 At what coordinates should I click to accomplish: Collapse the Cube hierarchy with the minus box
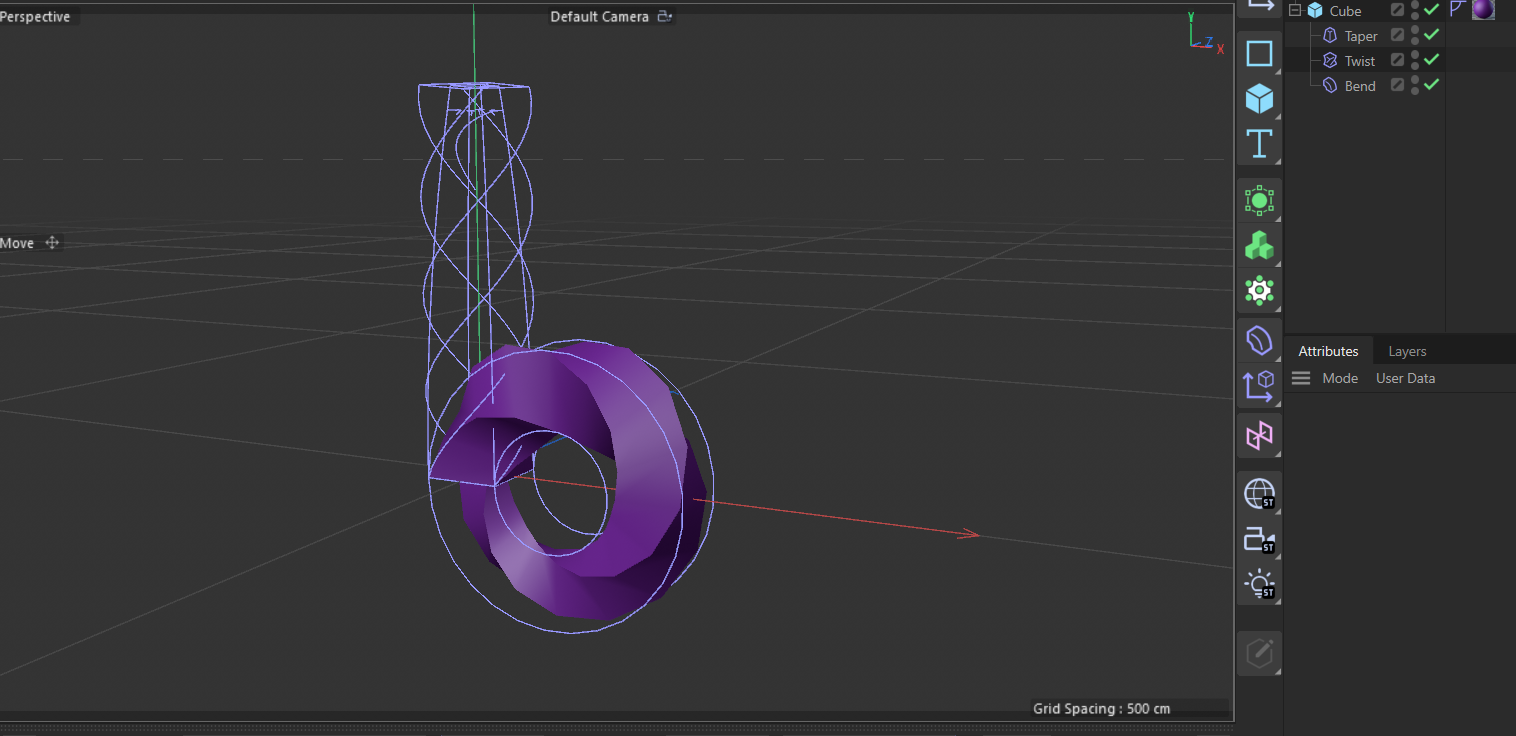(x=1294, y=10)
